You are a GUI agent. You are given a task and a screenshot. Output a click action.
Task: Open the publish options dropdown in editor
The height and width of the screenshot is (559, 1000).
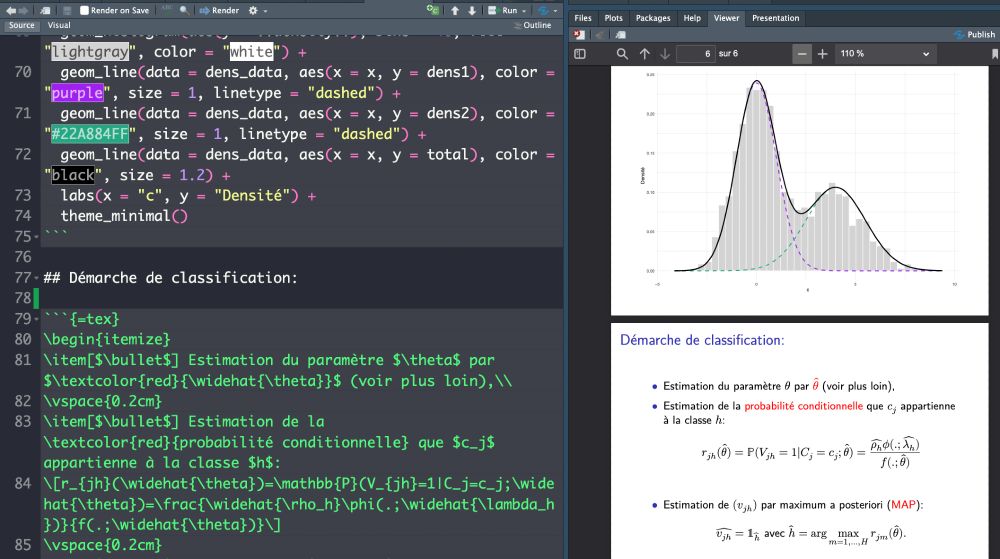(x=555, y=11)
